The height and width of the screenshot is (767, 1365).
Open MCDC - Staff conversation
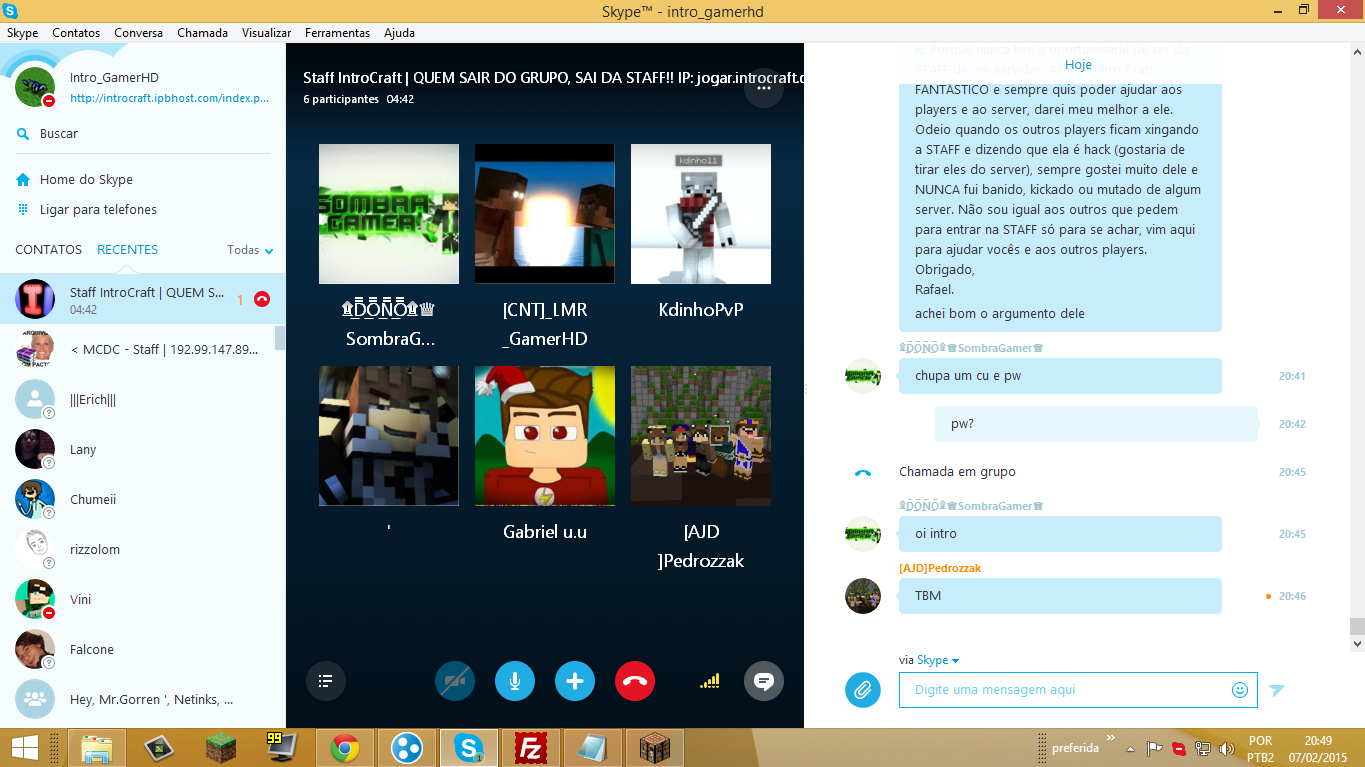click(x=142, y=349)
